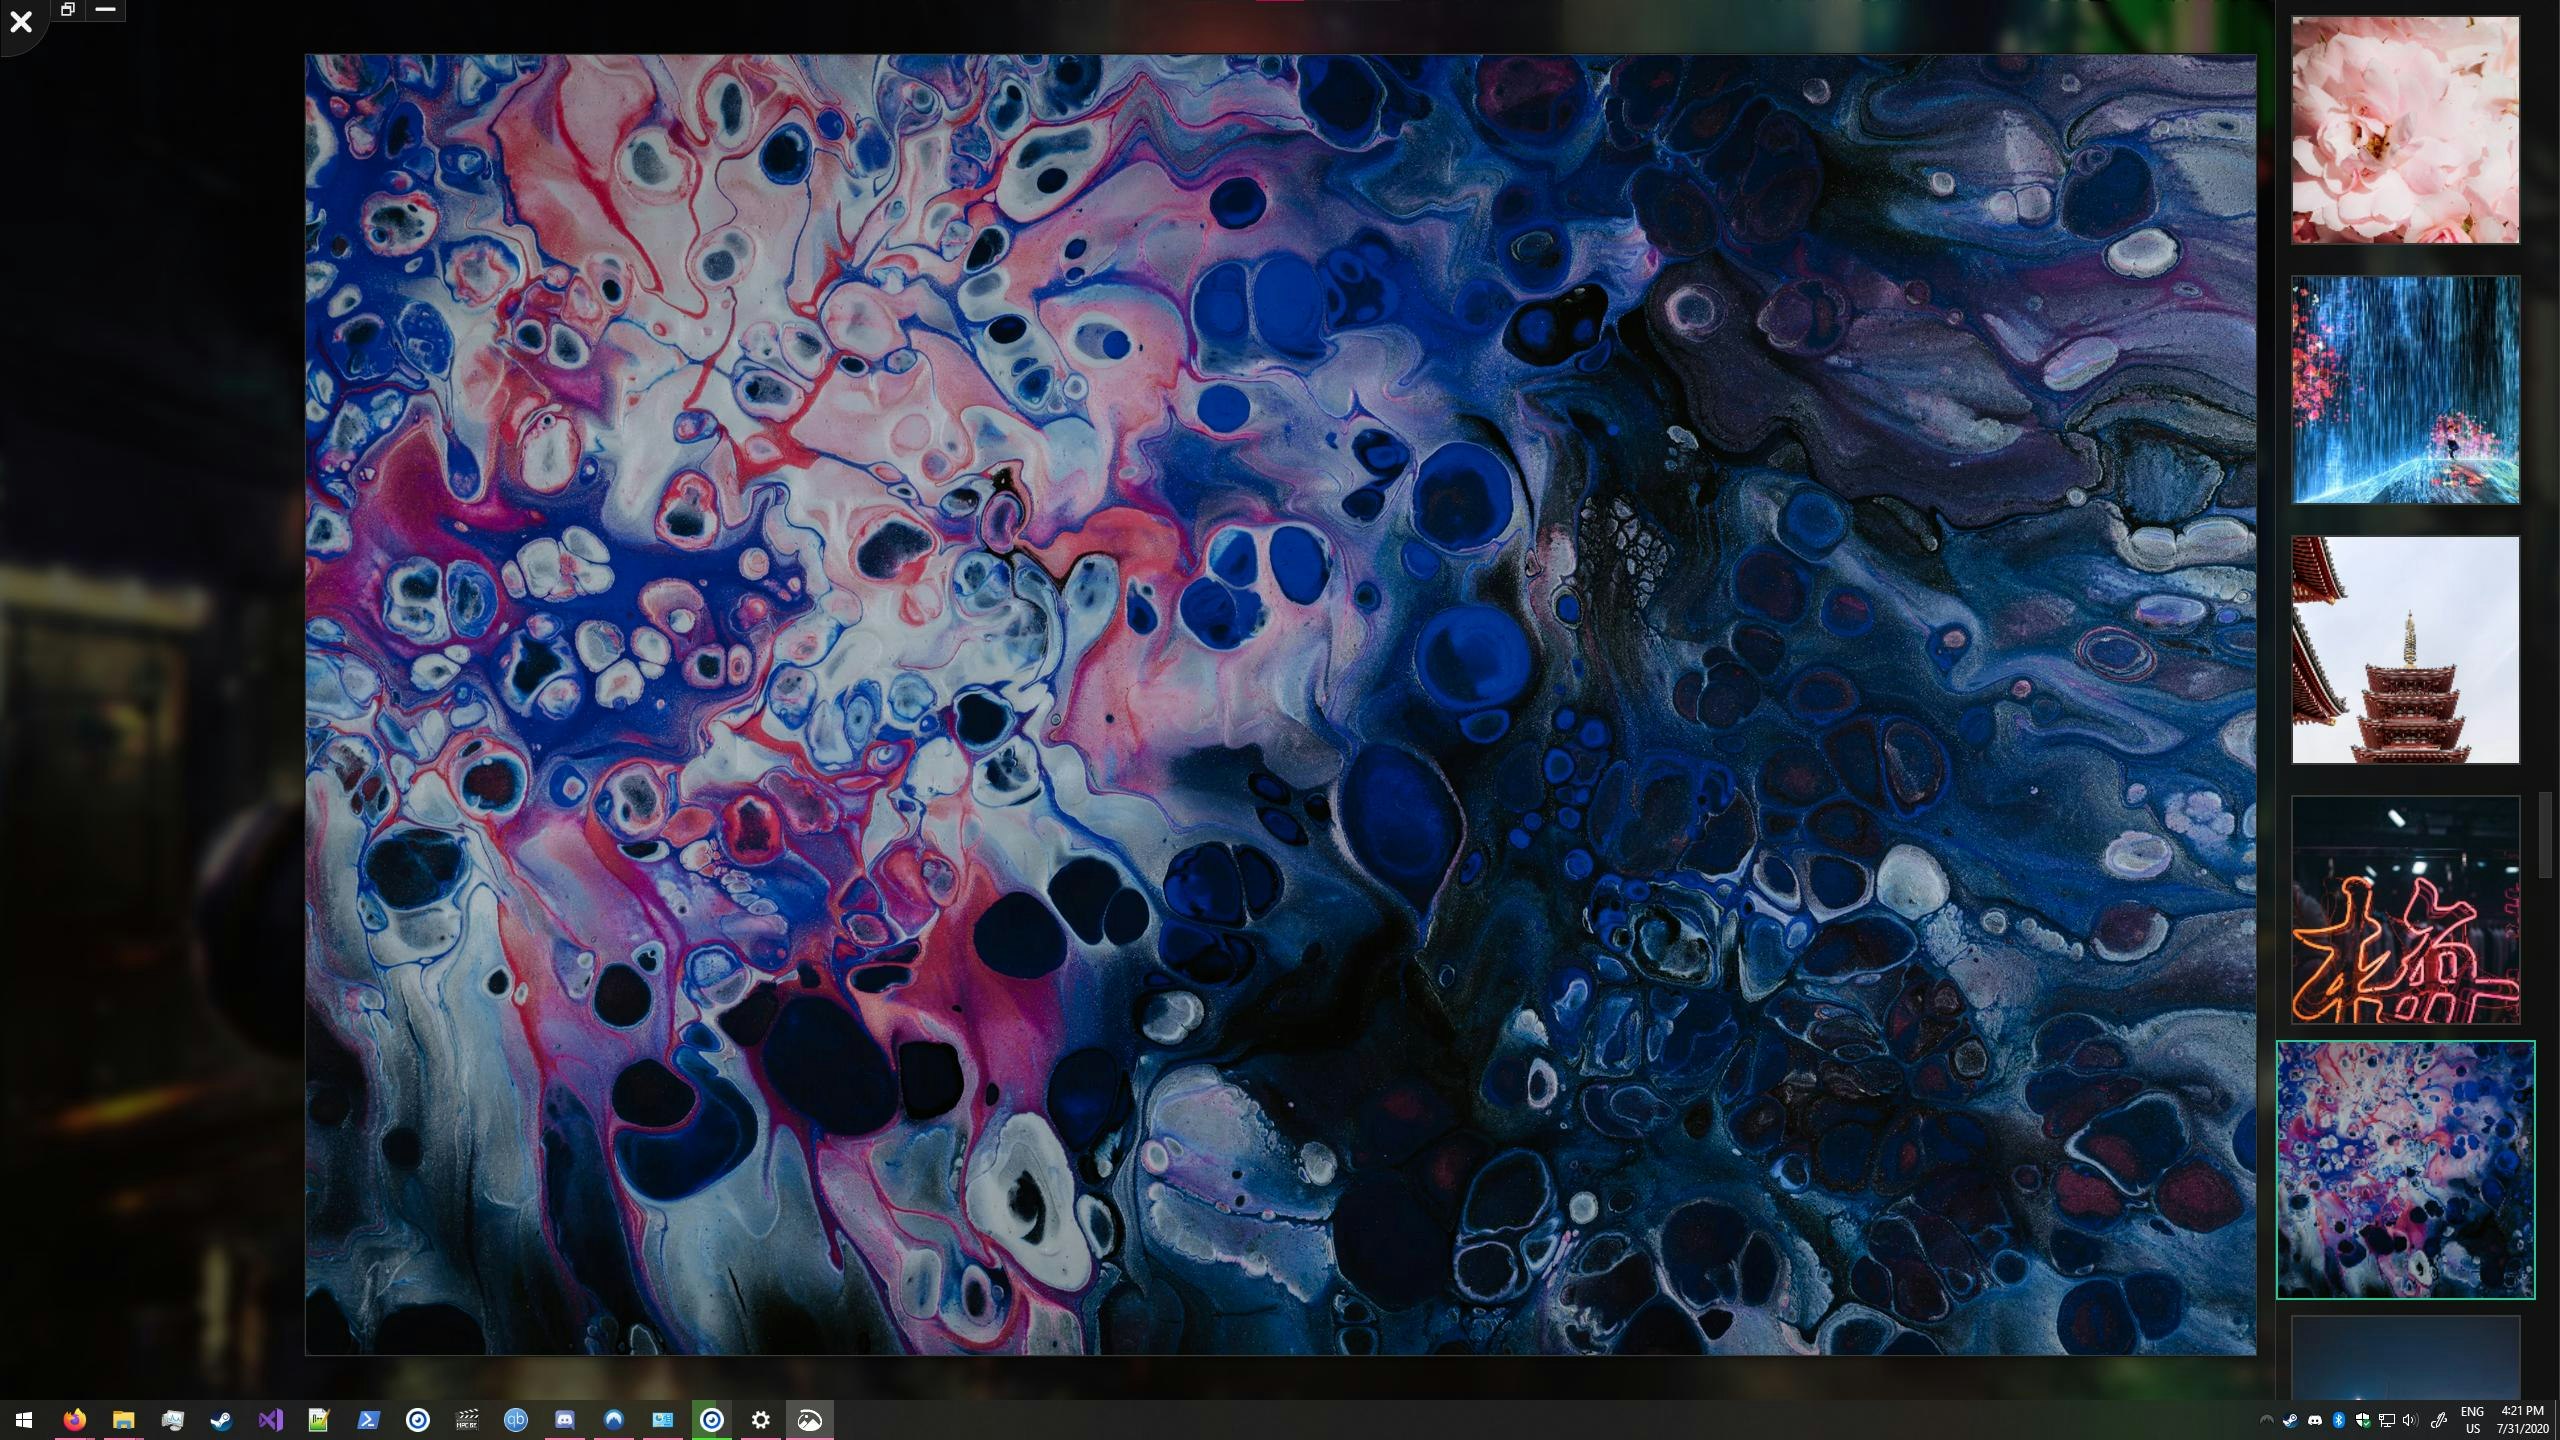The width and height of the screenshot is (2560, 1440).
Task: Open MPC-BE media player taskbar icon
Action: (466, 1420)
